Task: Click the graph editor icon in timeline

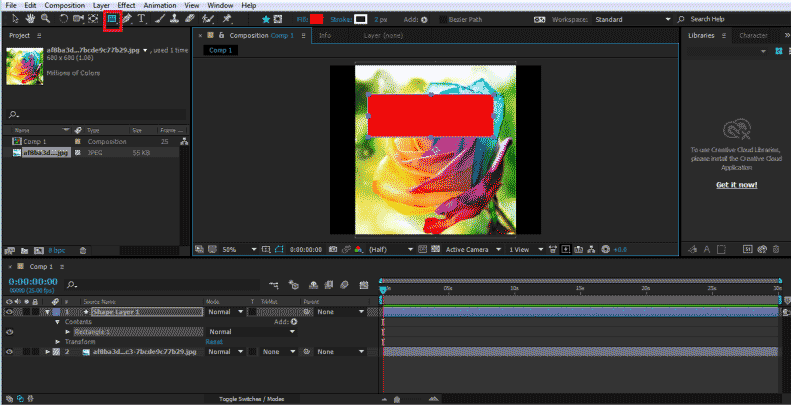Action: 364,285
